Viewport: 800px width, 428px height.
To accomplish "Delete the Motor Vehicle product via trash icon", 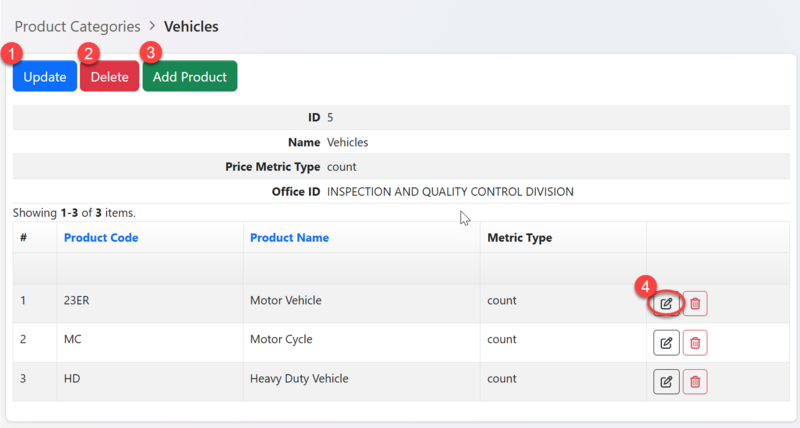I will click(x=696, y=302).
